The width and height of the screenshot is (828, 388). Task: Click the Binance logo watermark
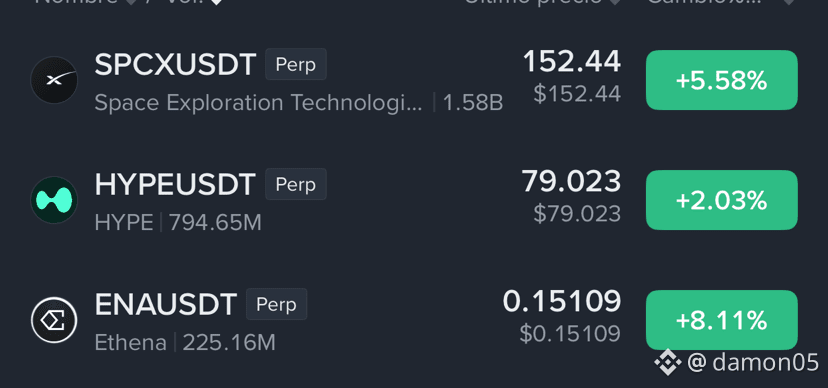click(667, 362)
